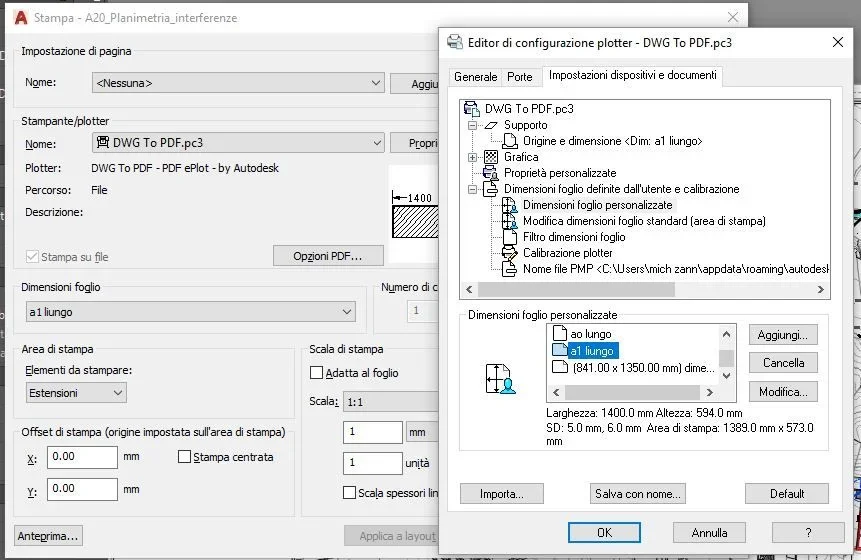Collapse the Dimensioni foglio definite dall'utente node
The height and width of the screenshot is (560, 861).
pyautogui.click(x=472, y=189)
